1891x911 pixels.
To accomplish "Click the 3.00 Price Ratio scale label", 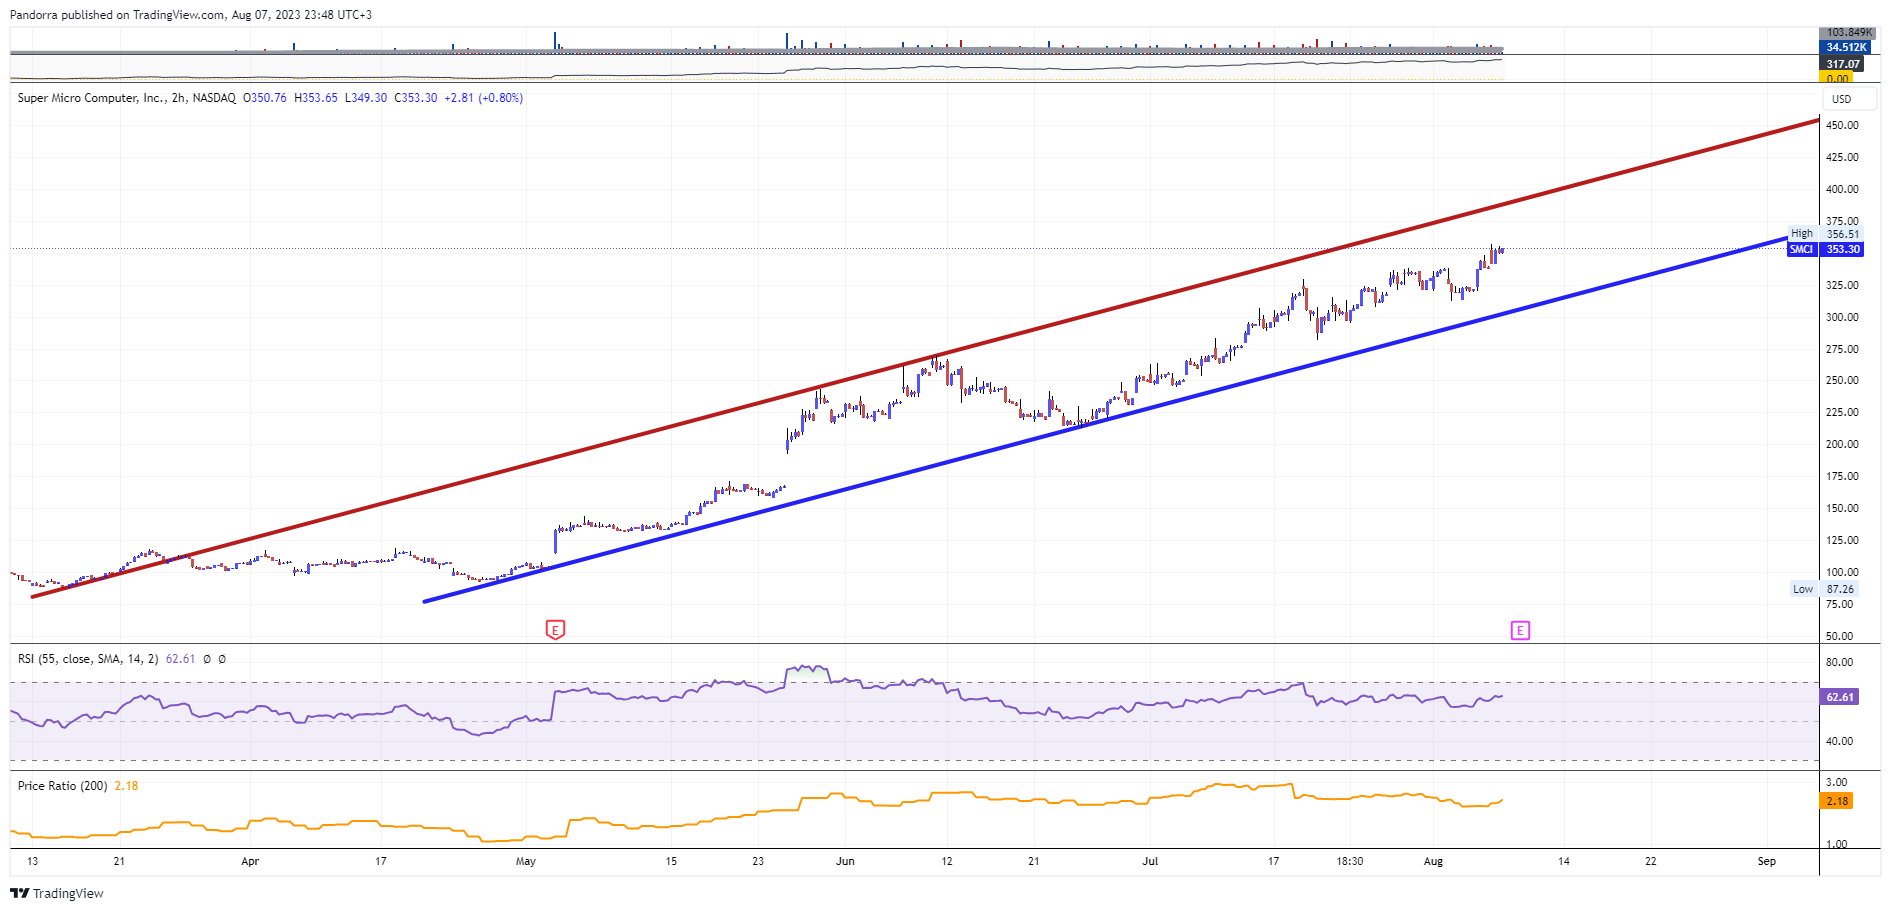I will coord(1836,782).
